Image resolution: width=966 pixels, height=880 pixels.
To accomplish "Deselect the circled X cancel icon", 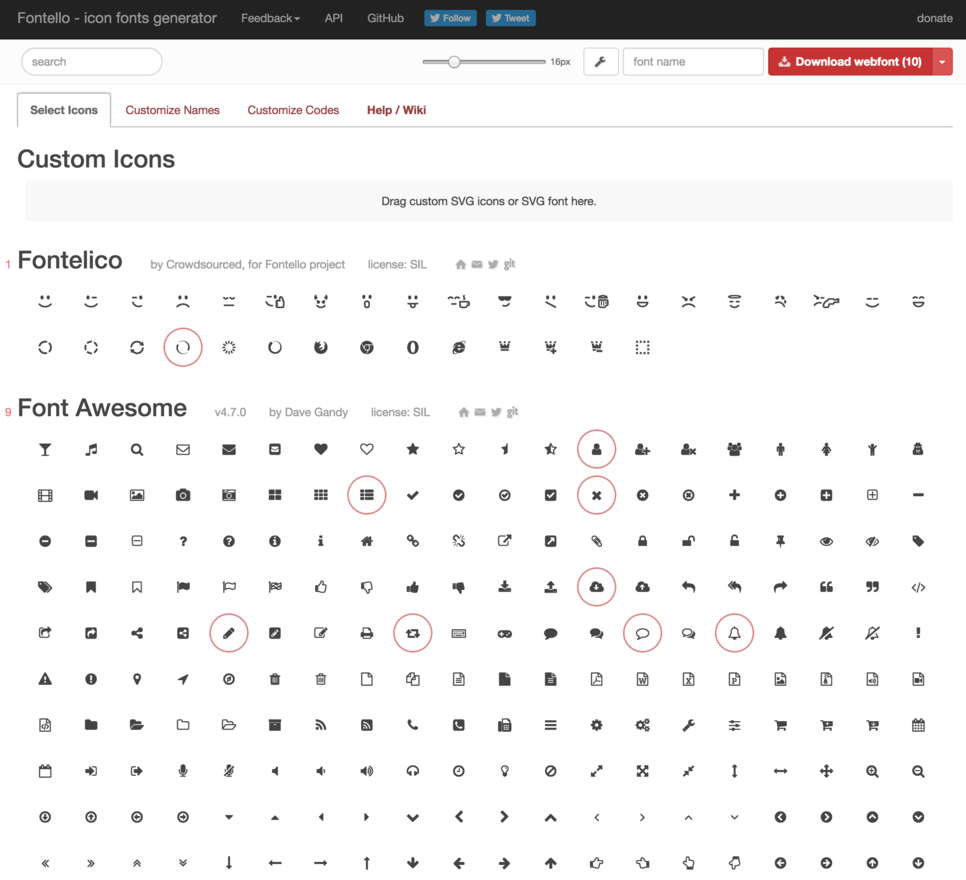I will coord(596,495).
